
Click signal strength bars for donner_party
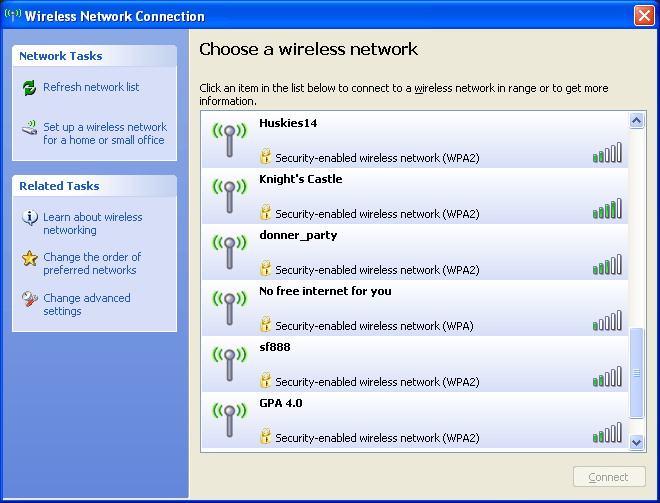[x=607, y=264]
